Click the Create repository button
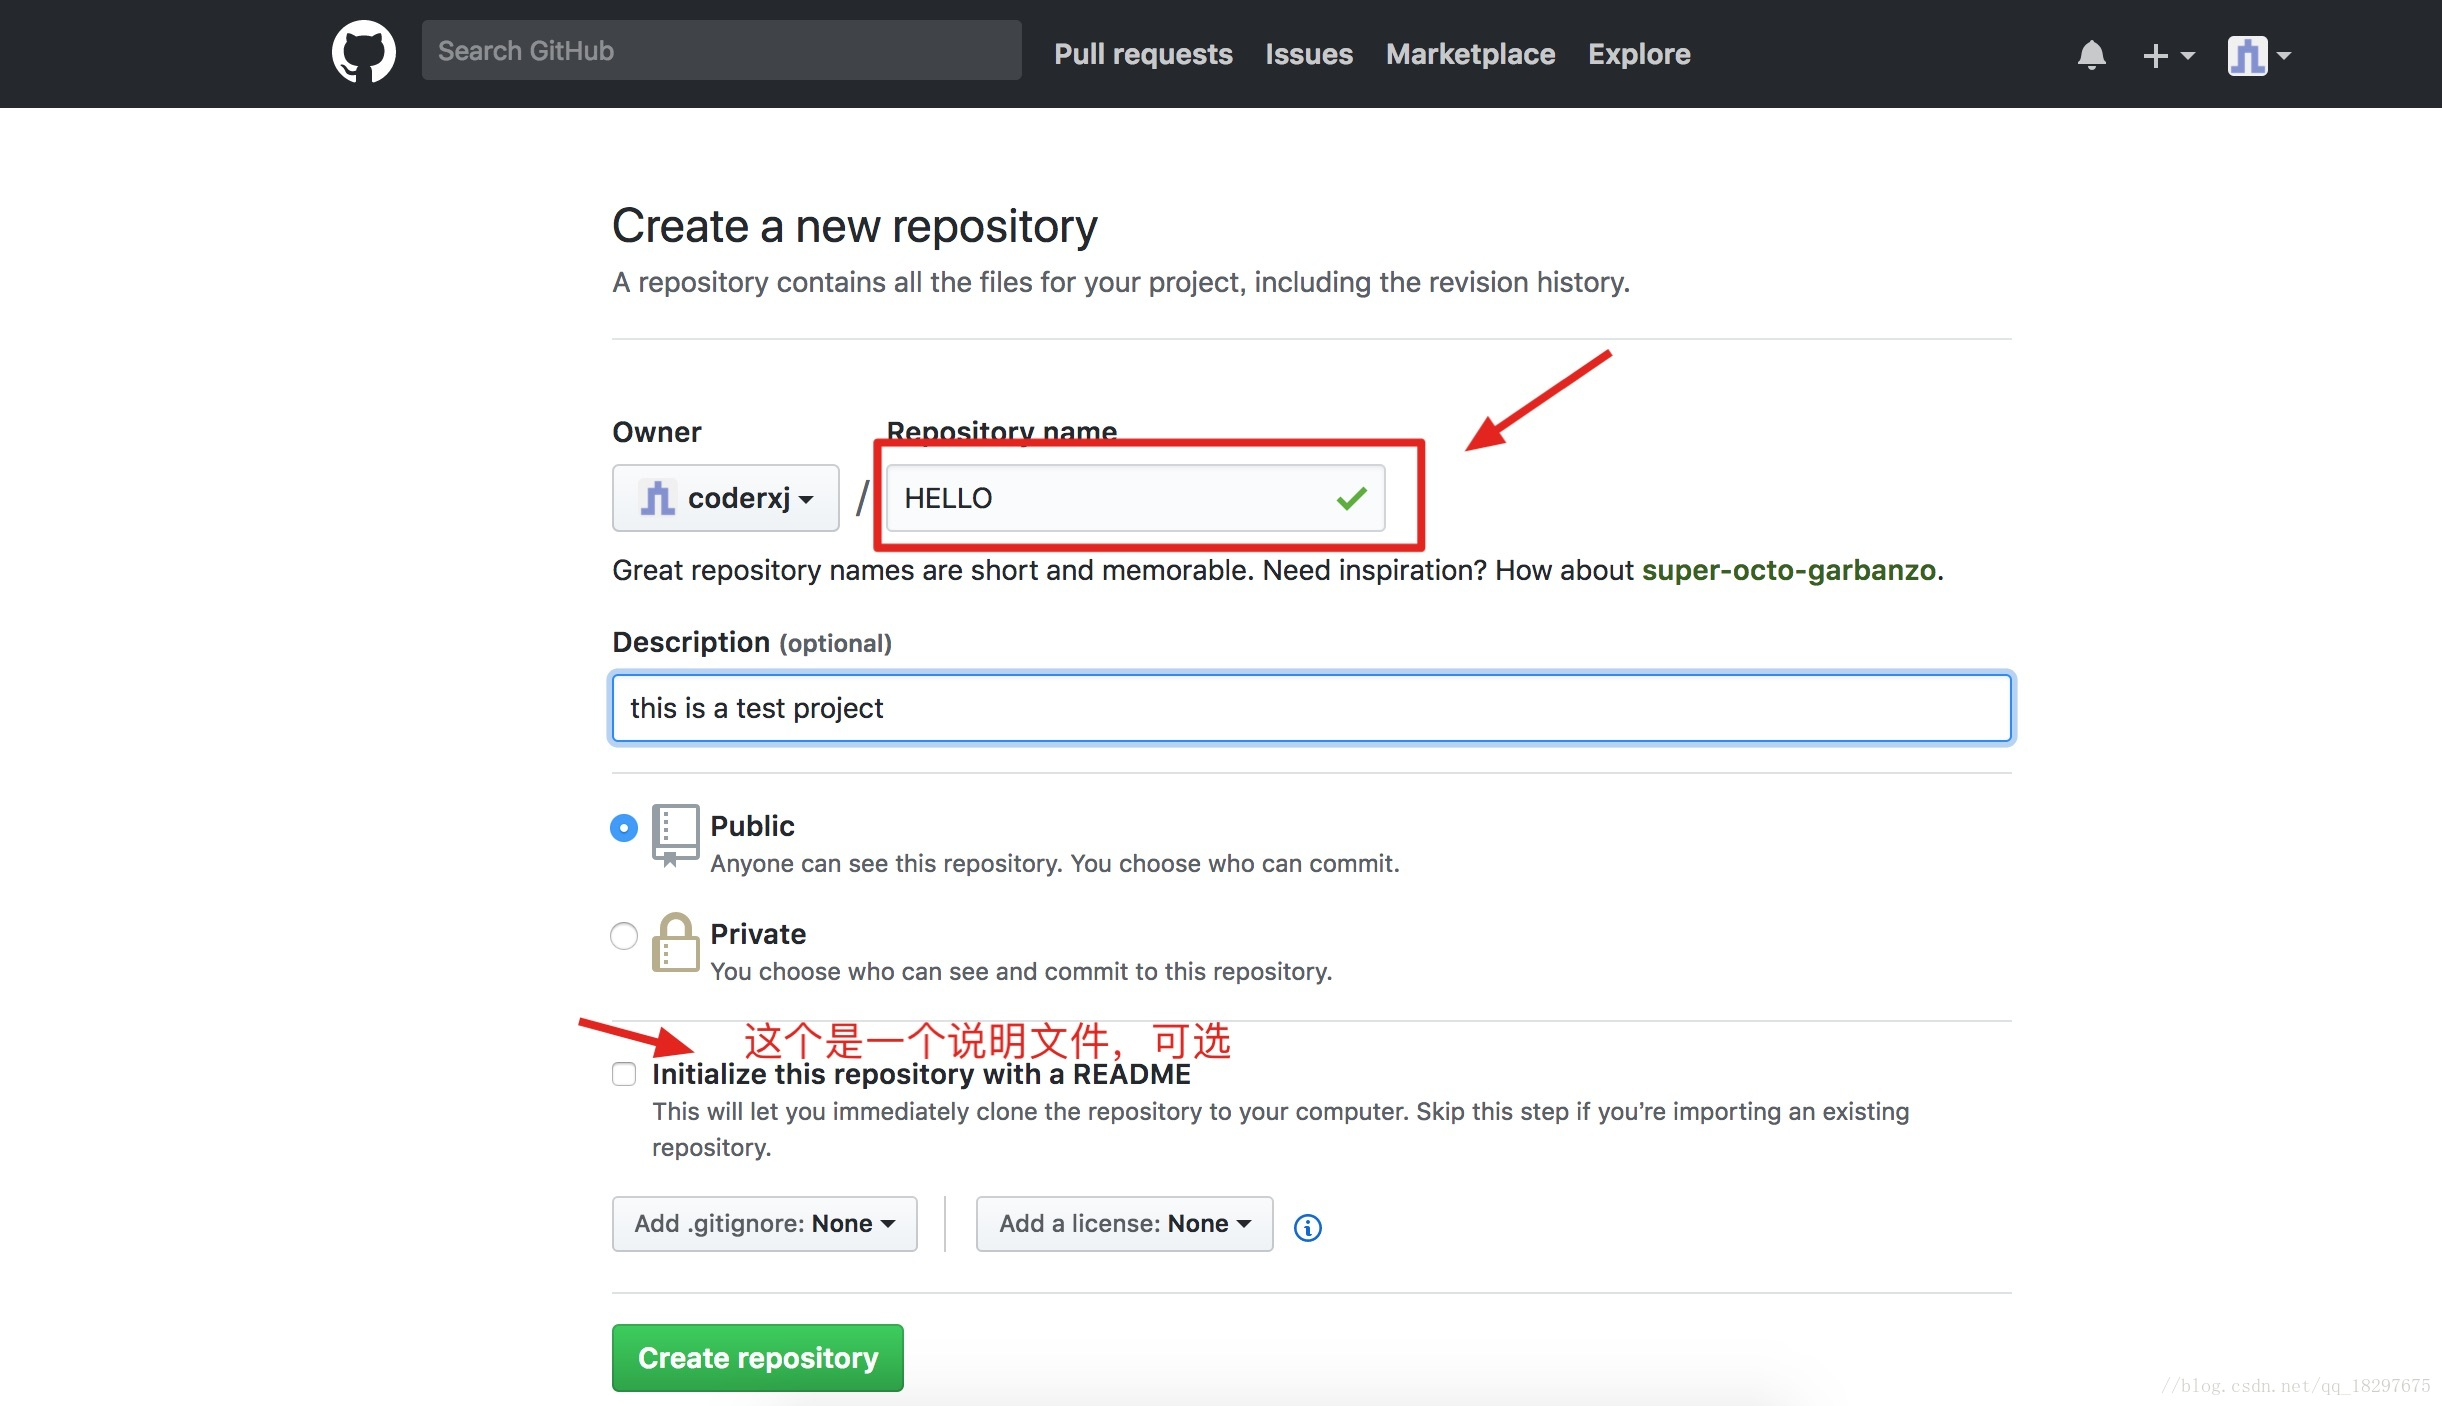Screen dimensions: 2442x1406 tap(758, 1358)
